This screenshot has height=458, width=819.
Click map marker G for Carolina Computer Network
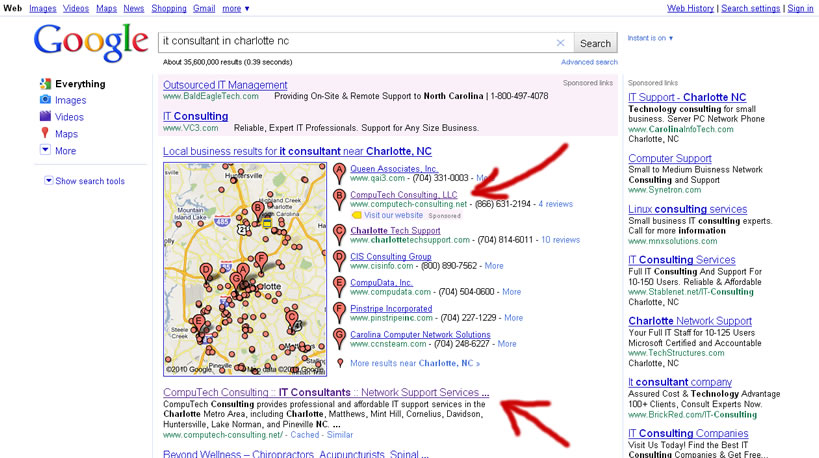340,338
